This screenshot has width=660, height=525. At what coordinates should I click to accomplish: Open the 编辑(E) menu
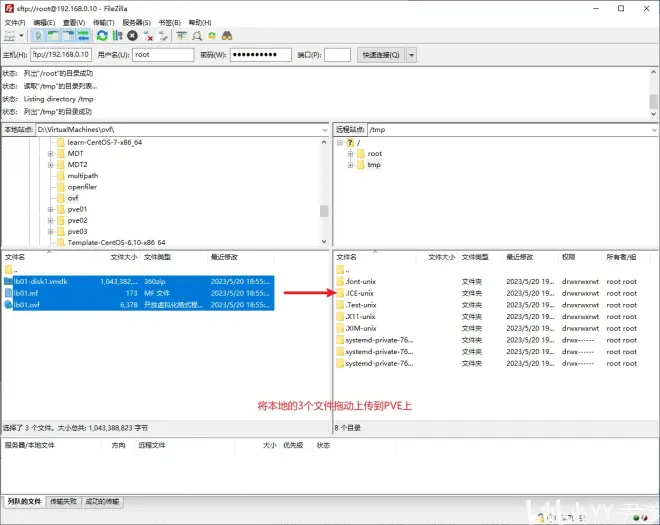[x=44, y=22]
